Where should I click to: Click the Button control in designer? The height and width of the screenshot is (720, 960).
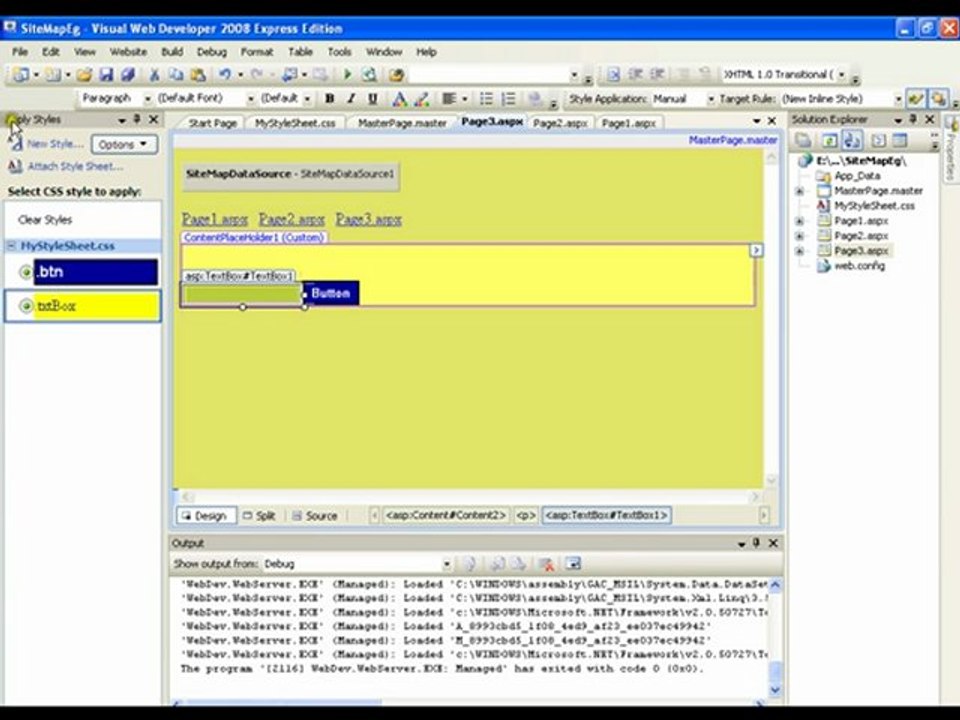[331, 293]
